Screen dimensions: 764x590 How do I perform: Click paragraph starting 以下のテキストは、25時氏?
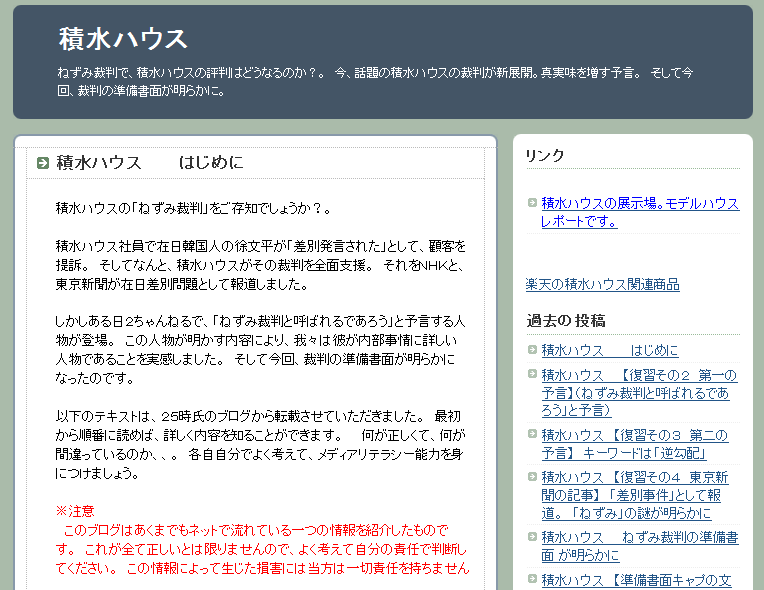pyautogui.click(x=260, y=444)
